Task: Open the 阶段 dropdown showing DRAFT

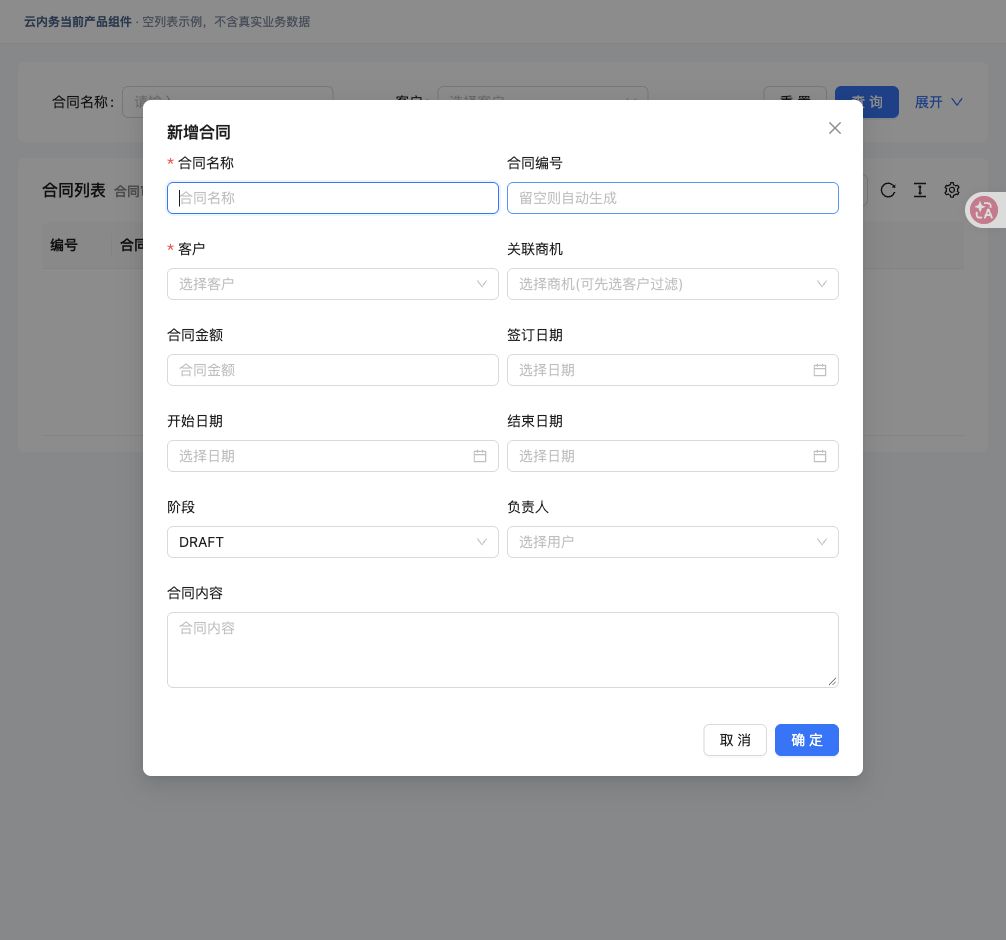Action: (332, 542)
